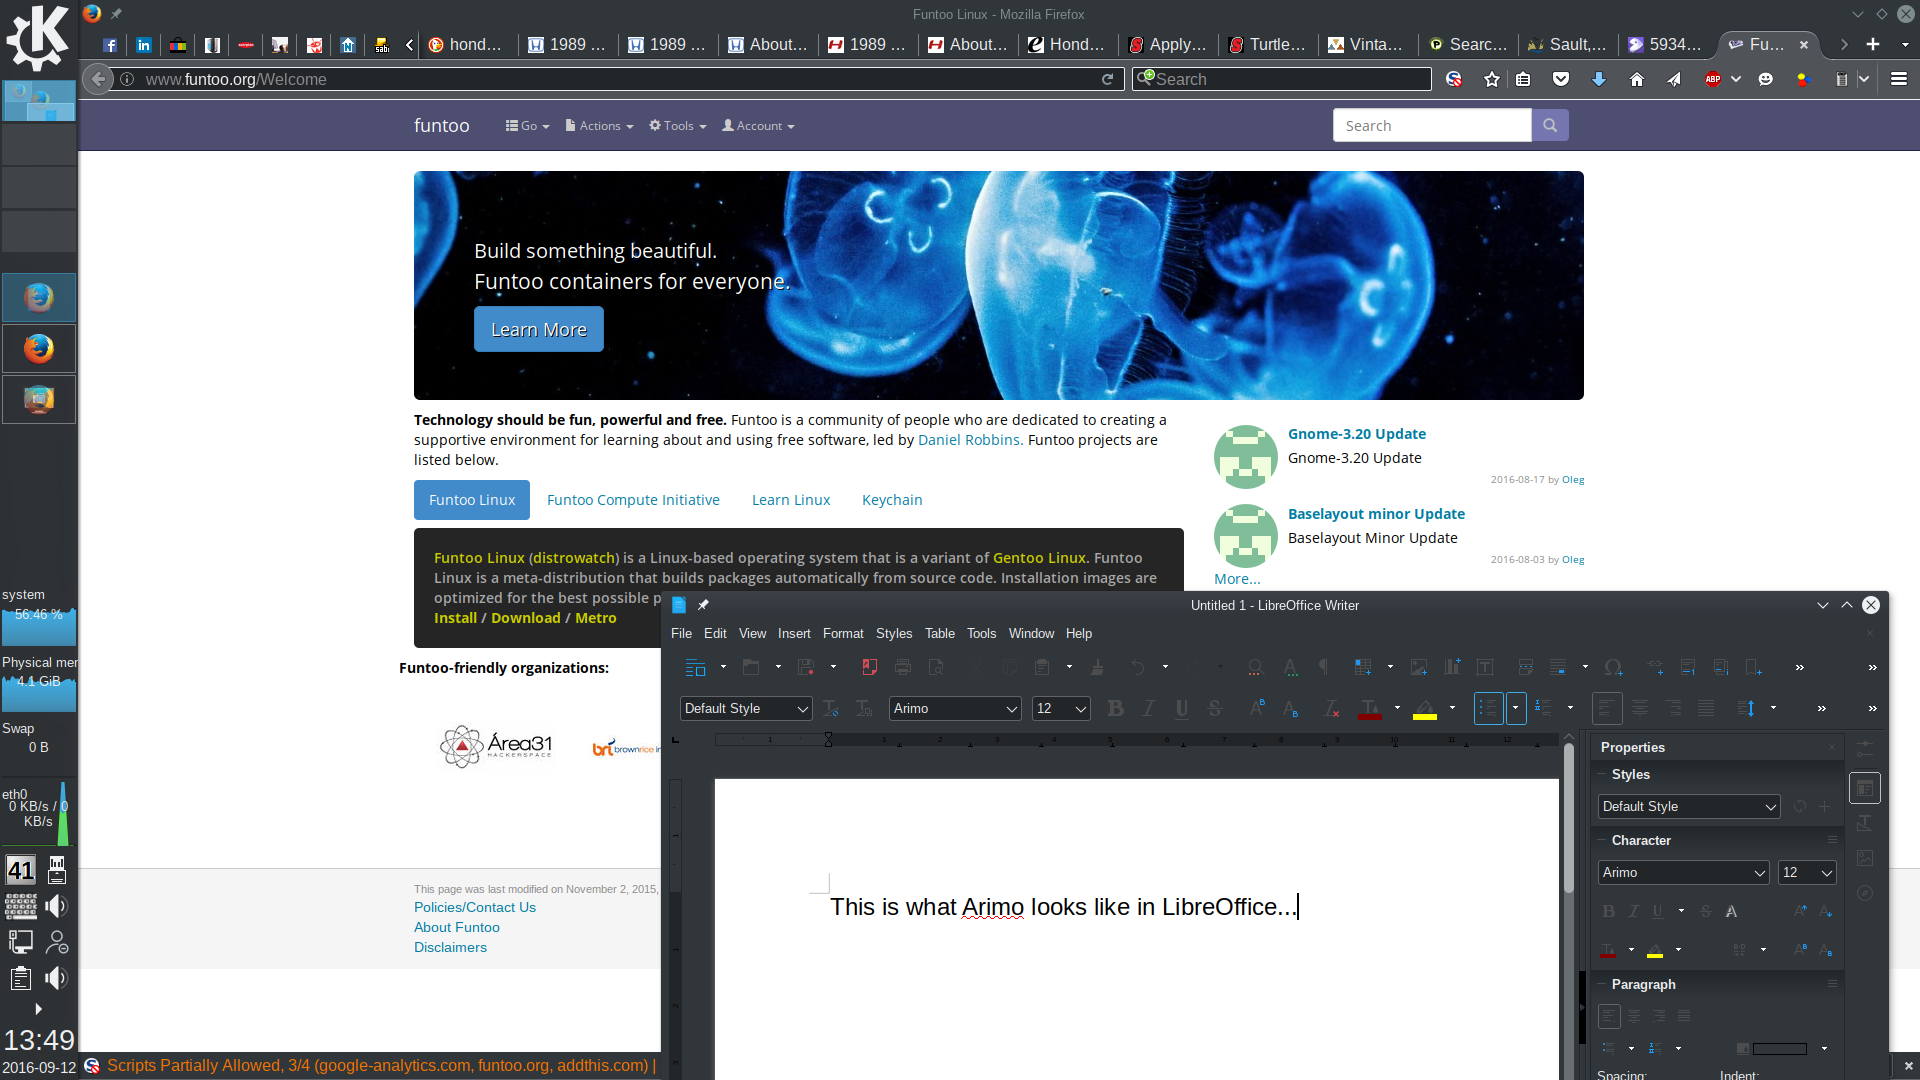The width and height of the screenshot is (1920, 1080).
Task: Open font color dropdown arrow in toolbar
Action: pyautogui.click(x=1397, y=708)
